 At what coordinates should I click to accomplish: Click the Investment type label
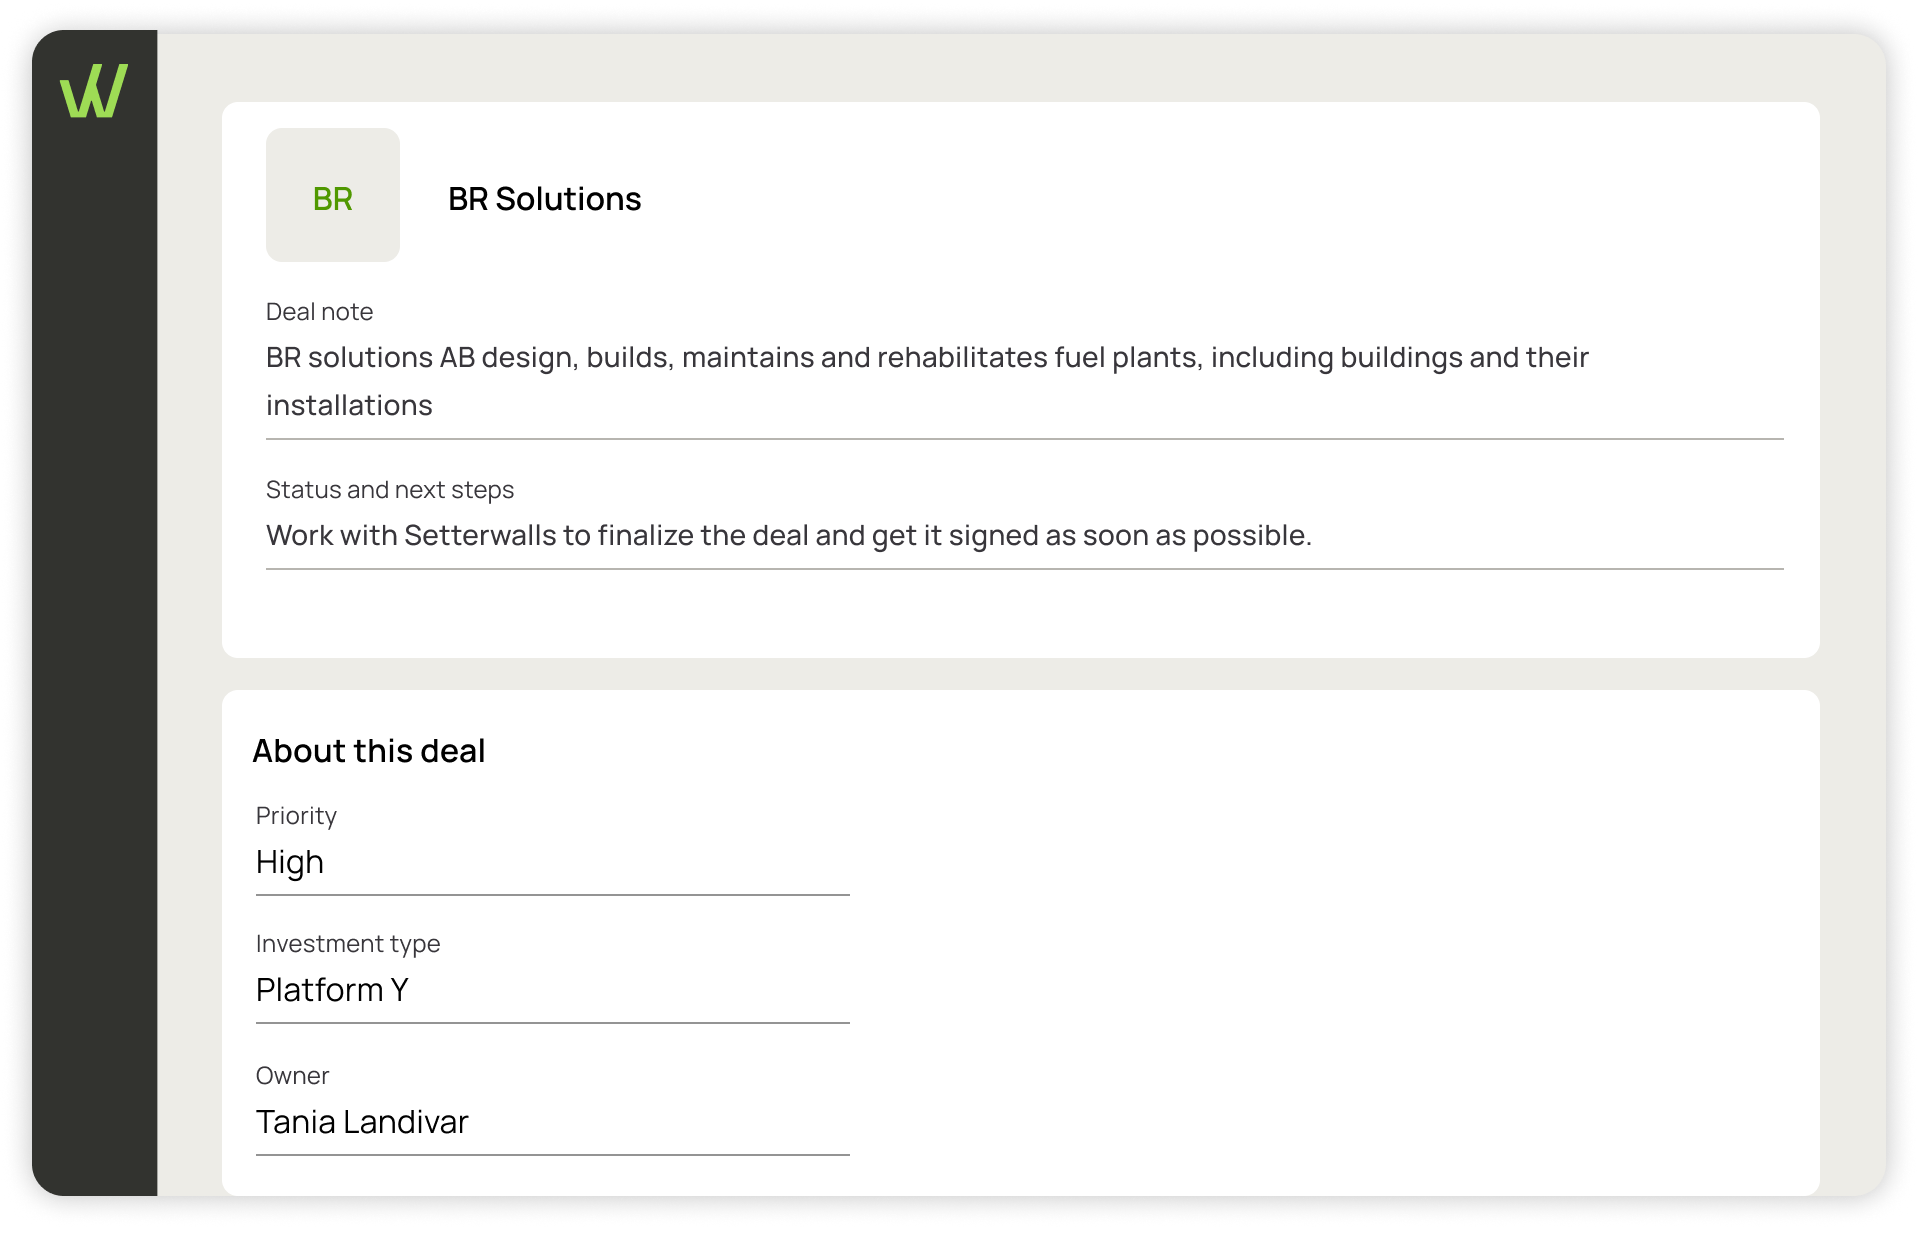pyautogui.click(x=348, y=944)
